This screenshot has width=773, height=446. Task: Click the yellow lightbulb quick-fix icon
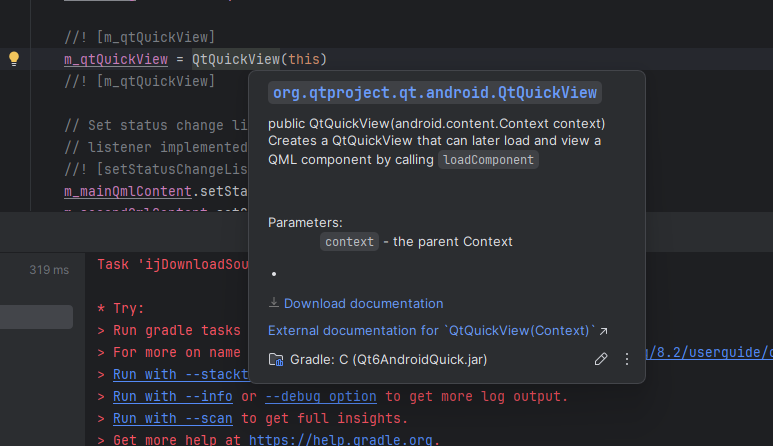click(x=14, y=59)
